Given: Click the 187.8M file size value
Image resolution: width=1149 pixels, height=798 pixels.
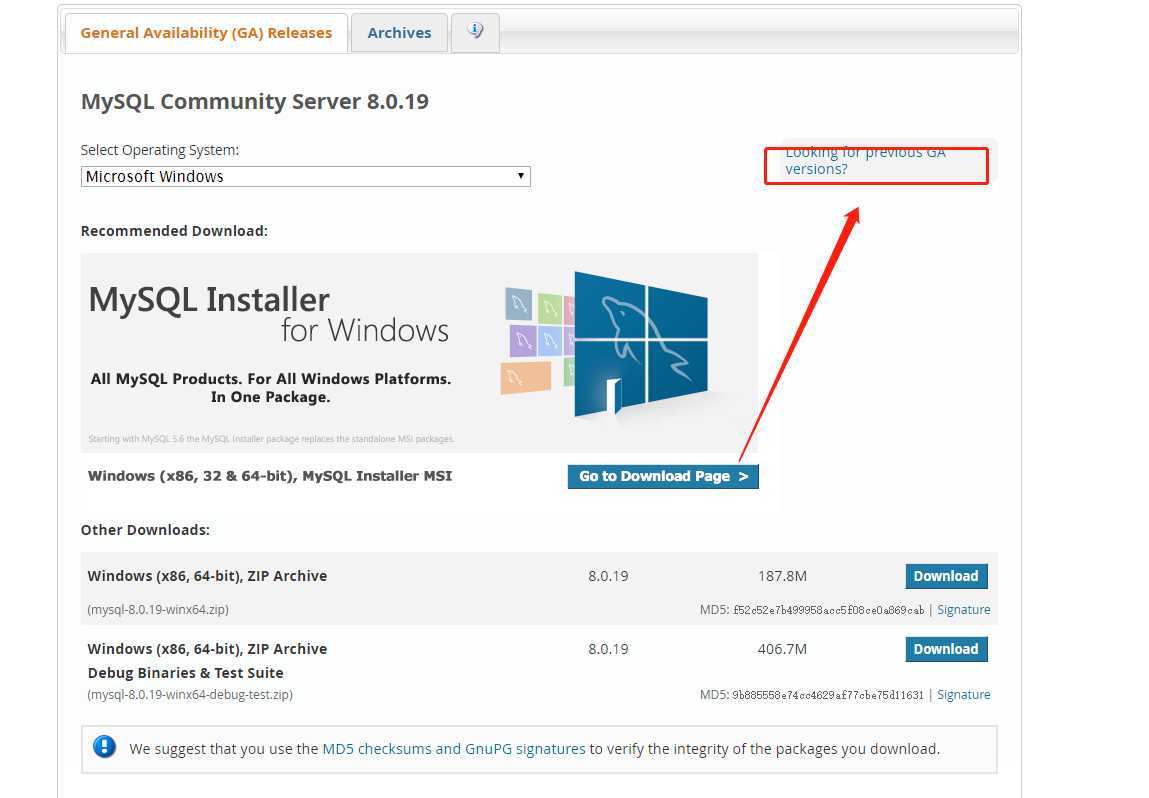Looking at the screenshot, I should [782, 576].
